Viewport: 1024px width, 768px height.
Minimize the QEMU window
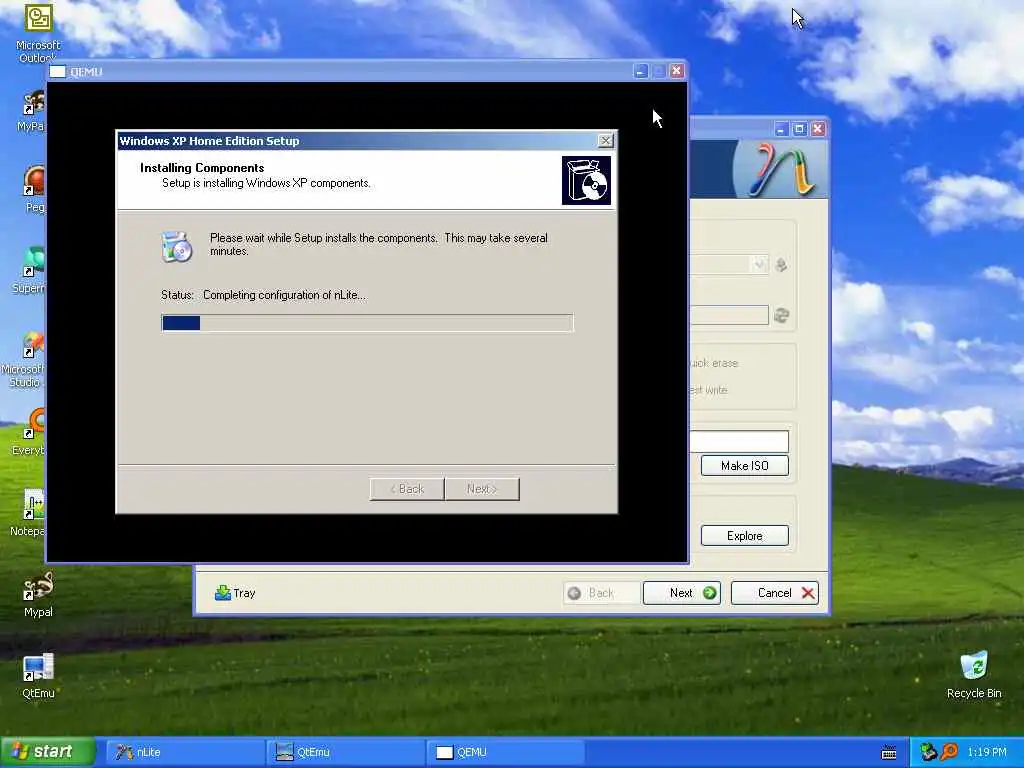coord(641,71)
